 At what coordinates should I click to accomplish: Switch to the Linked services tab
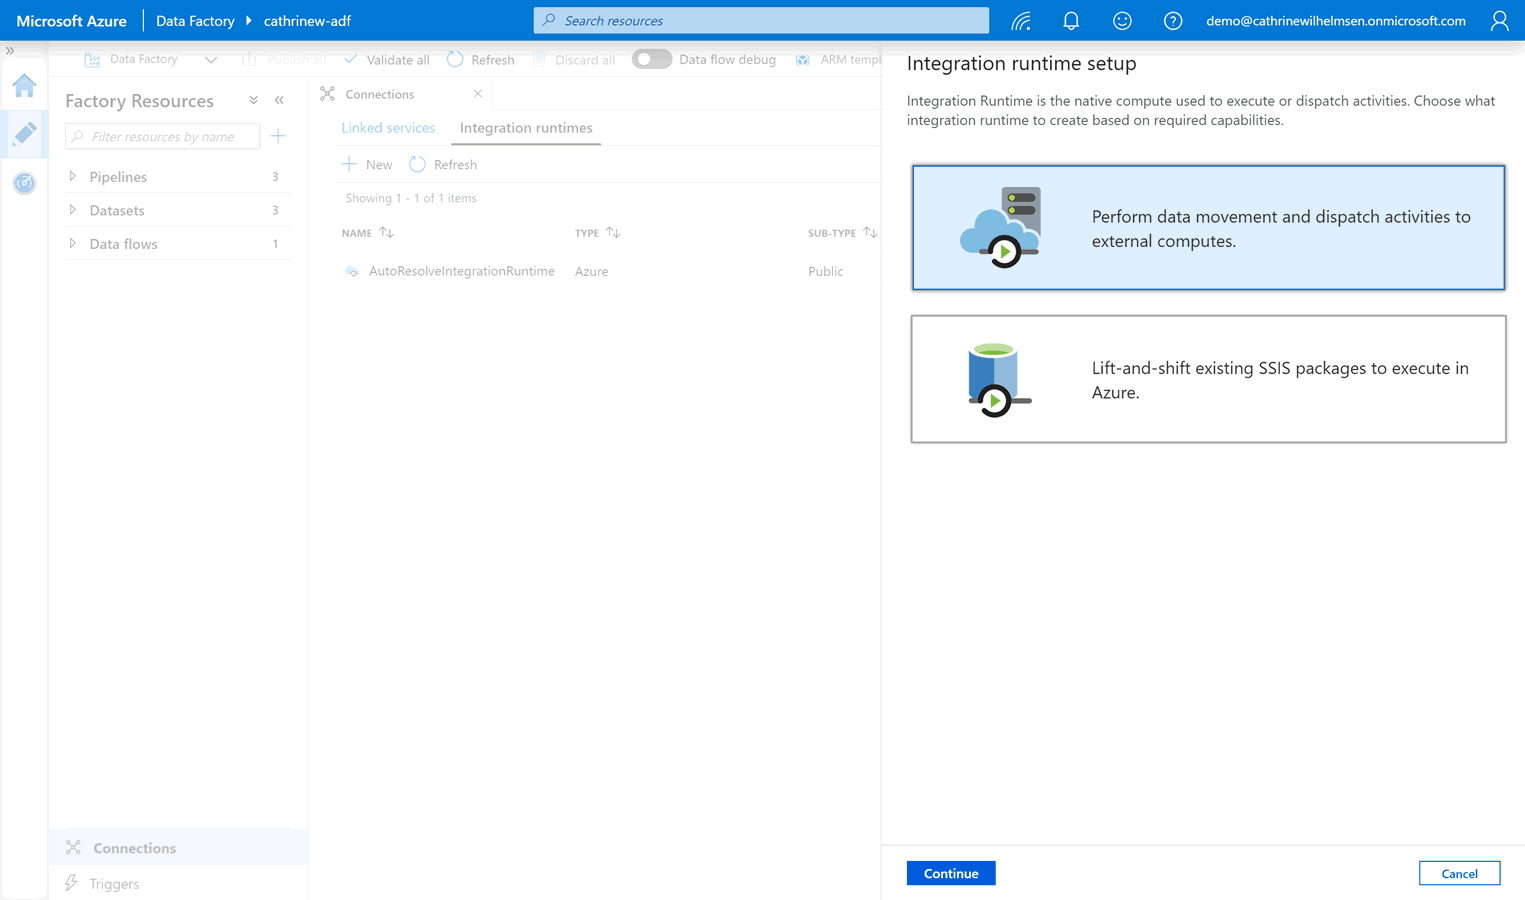[x=388, y=128]
